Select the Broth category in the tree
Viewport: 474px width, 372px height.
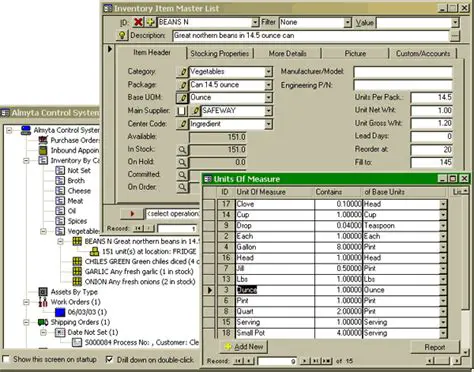(x=76, y=181)
